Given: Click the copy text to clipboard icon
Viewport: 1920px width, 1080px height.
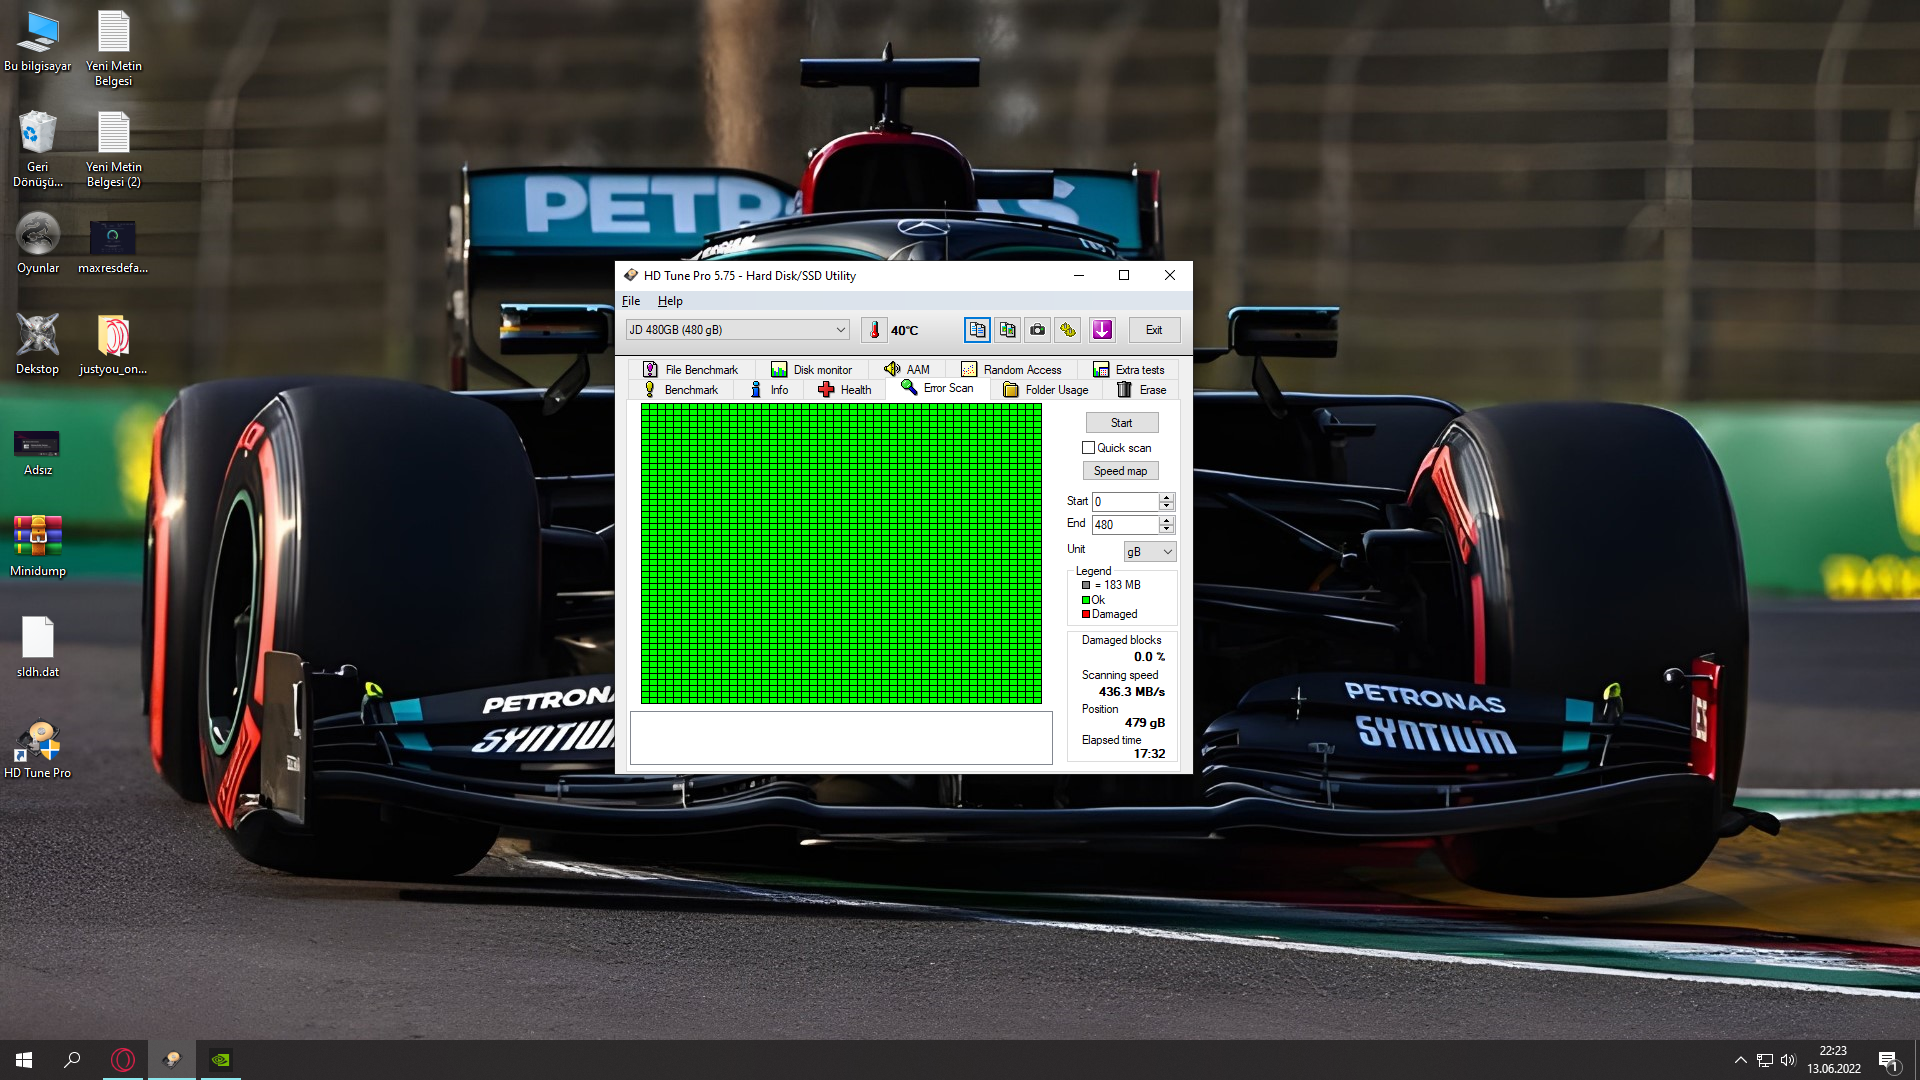Looking at the screenshot, I should (x=977, y=330).
